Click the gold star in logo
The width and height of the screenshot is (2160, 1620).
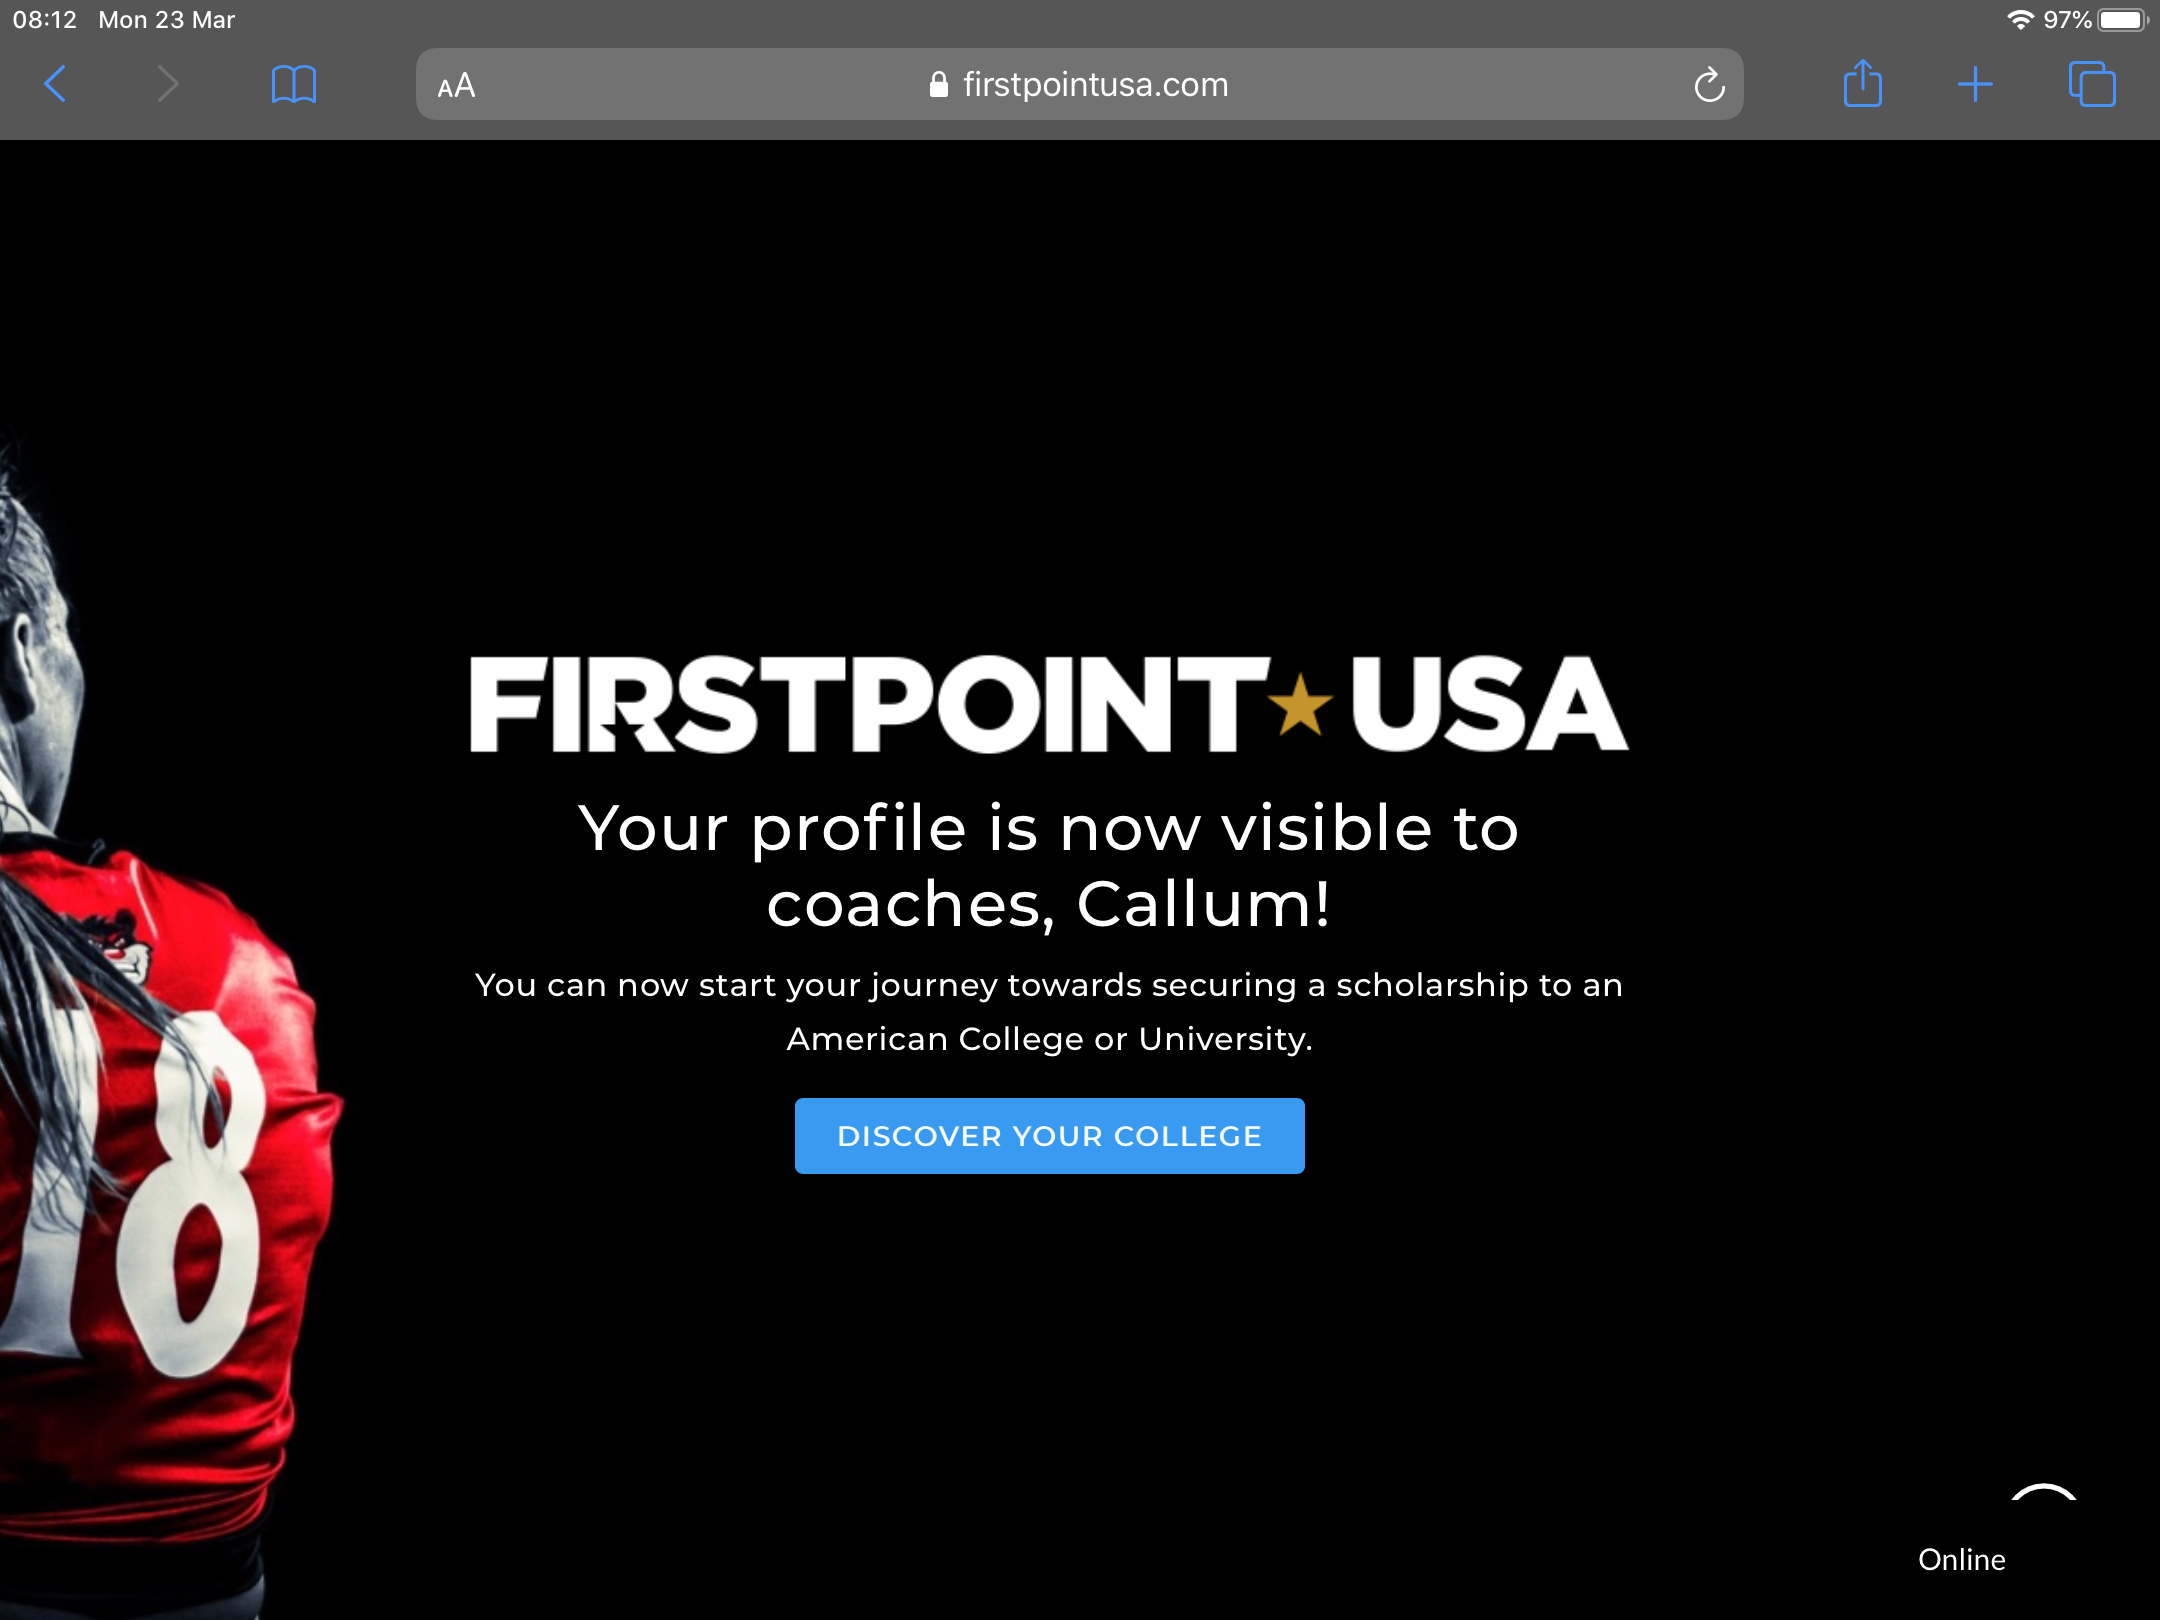click(x=1300, y=705)
